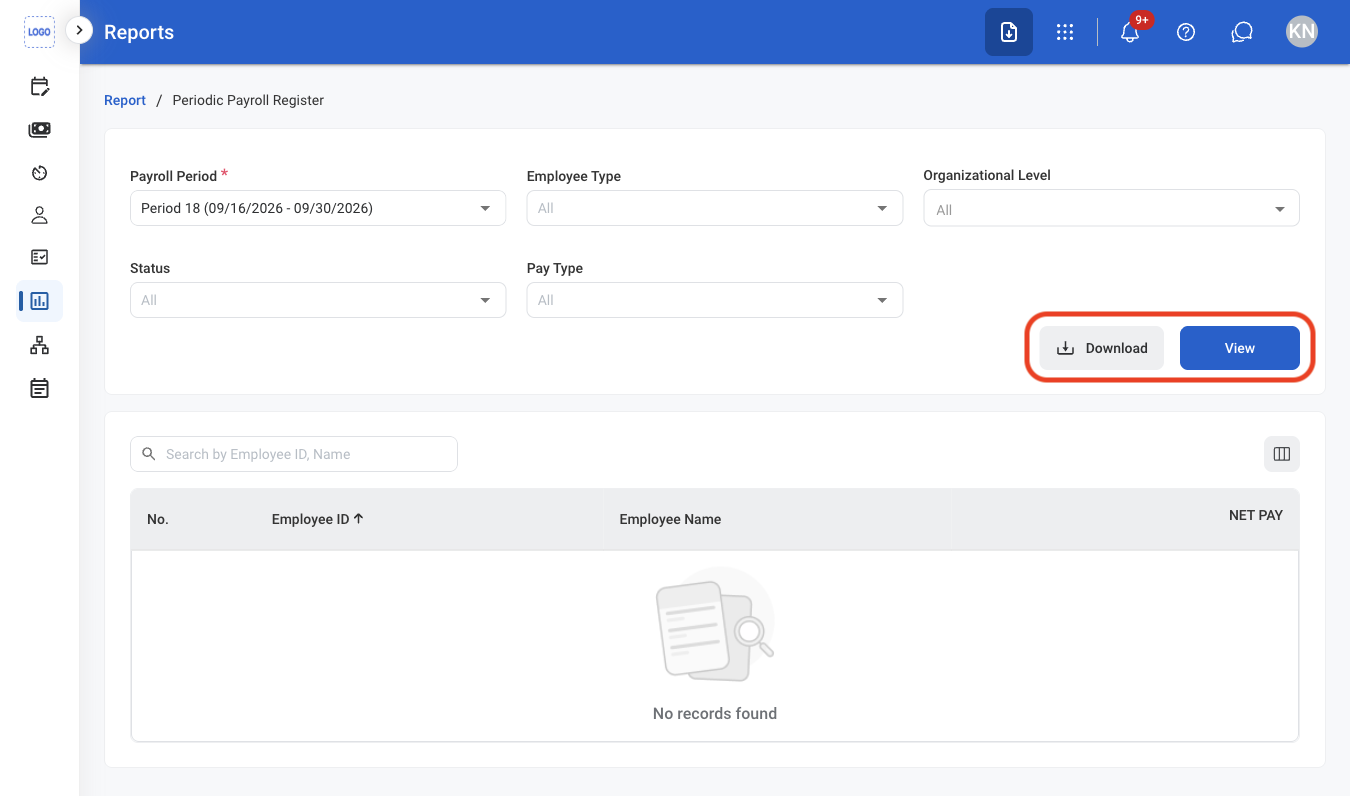1350x796 pixels.
Task: Open the calendar edit sidebar icon
Action: (x=39, y=87)
